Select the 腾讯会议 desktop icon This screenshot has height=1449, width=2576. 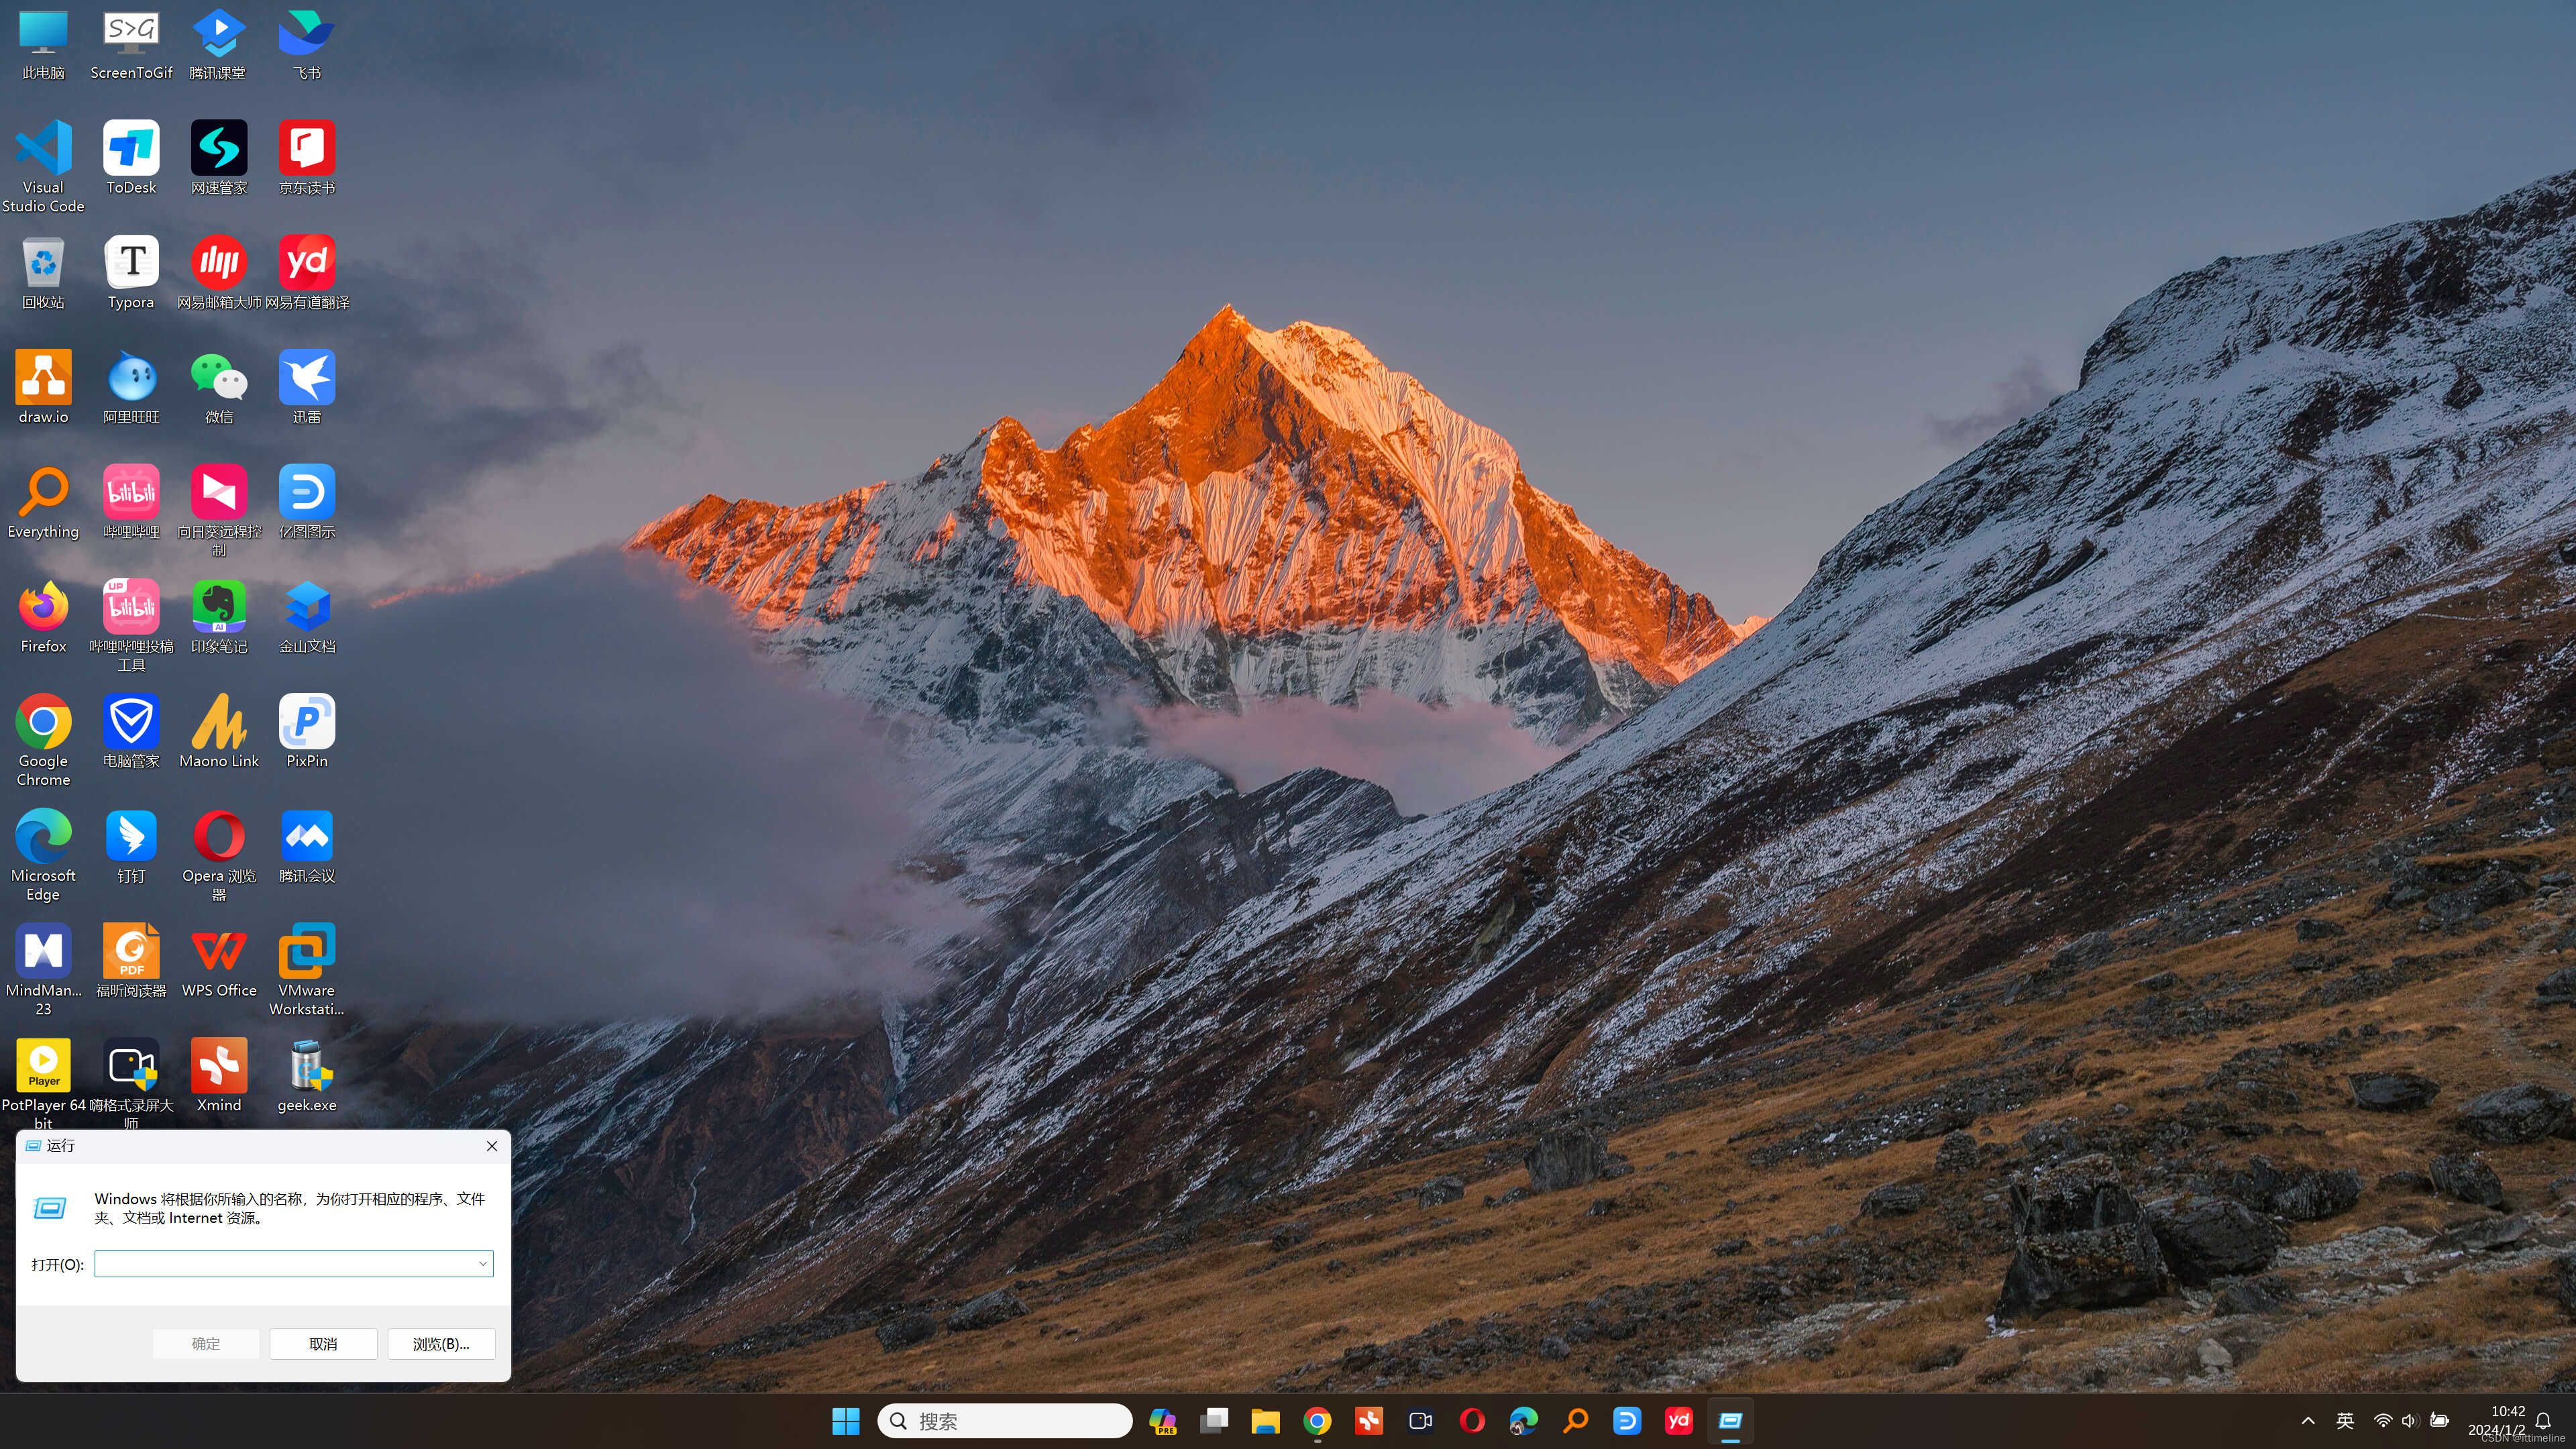pos(307,846)
